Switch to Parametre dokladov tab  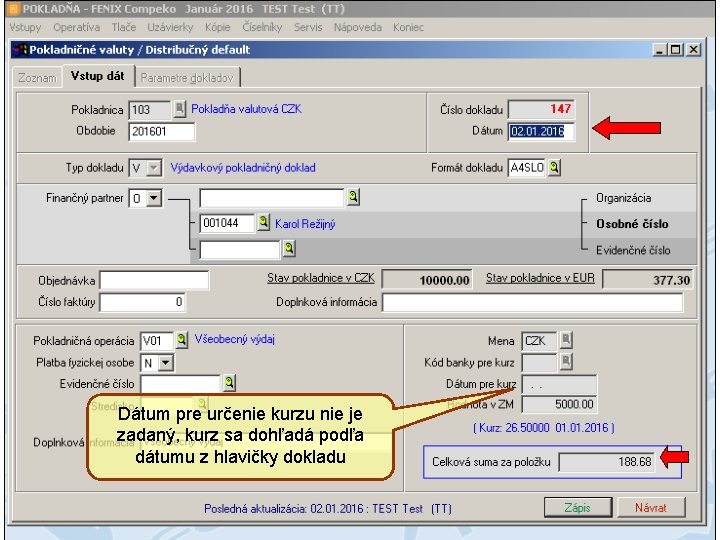pos(187,78)
